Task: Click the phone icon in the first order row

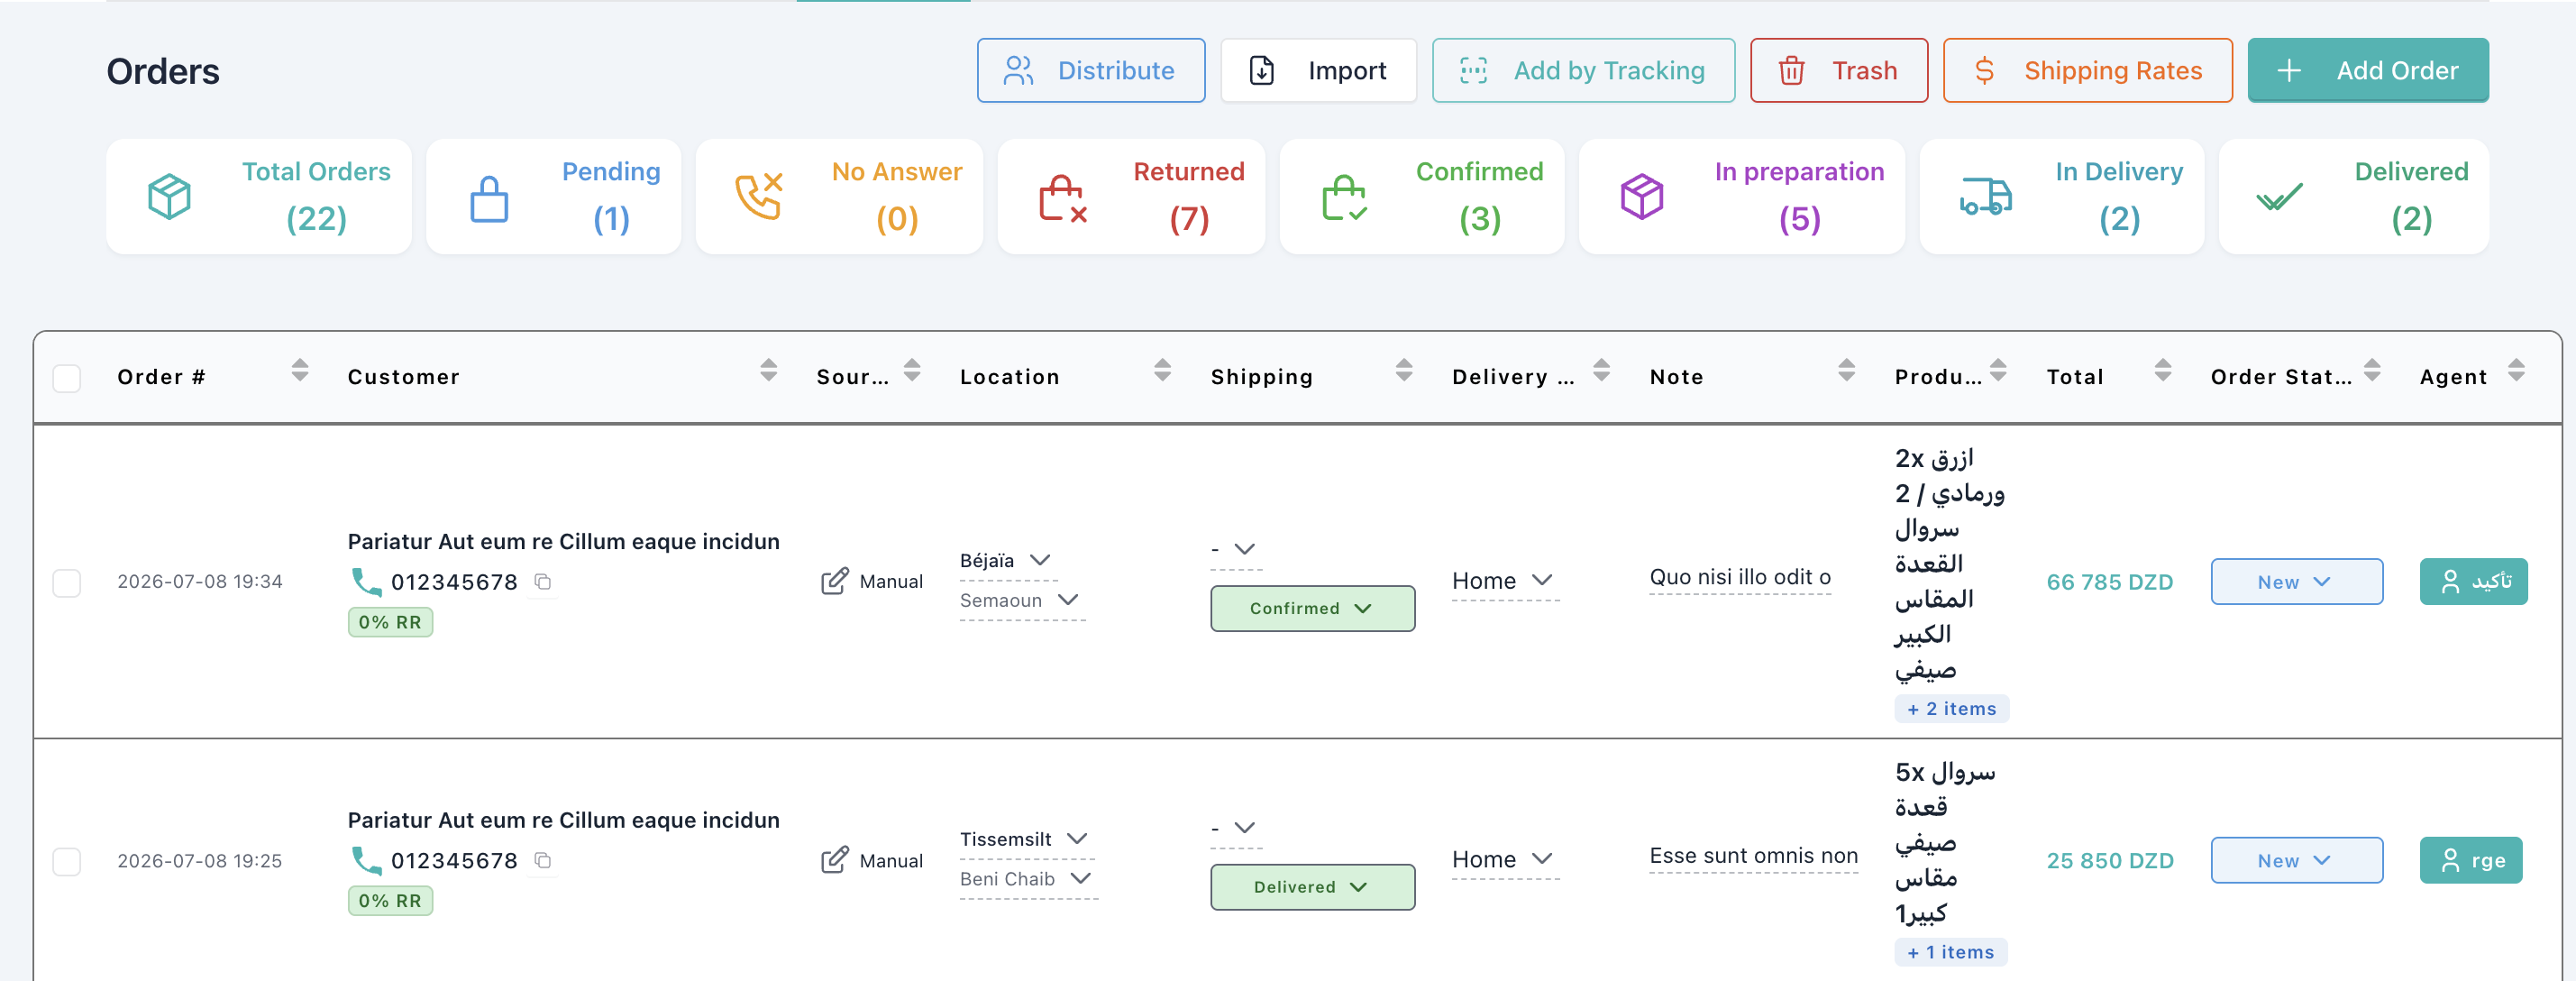Action: (366, 582)
